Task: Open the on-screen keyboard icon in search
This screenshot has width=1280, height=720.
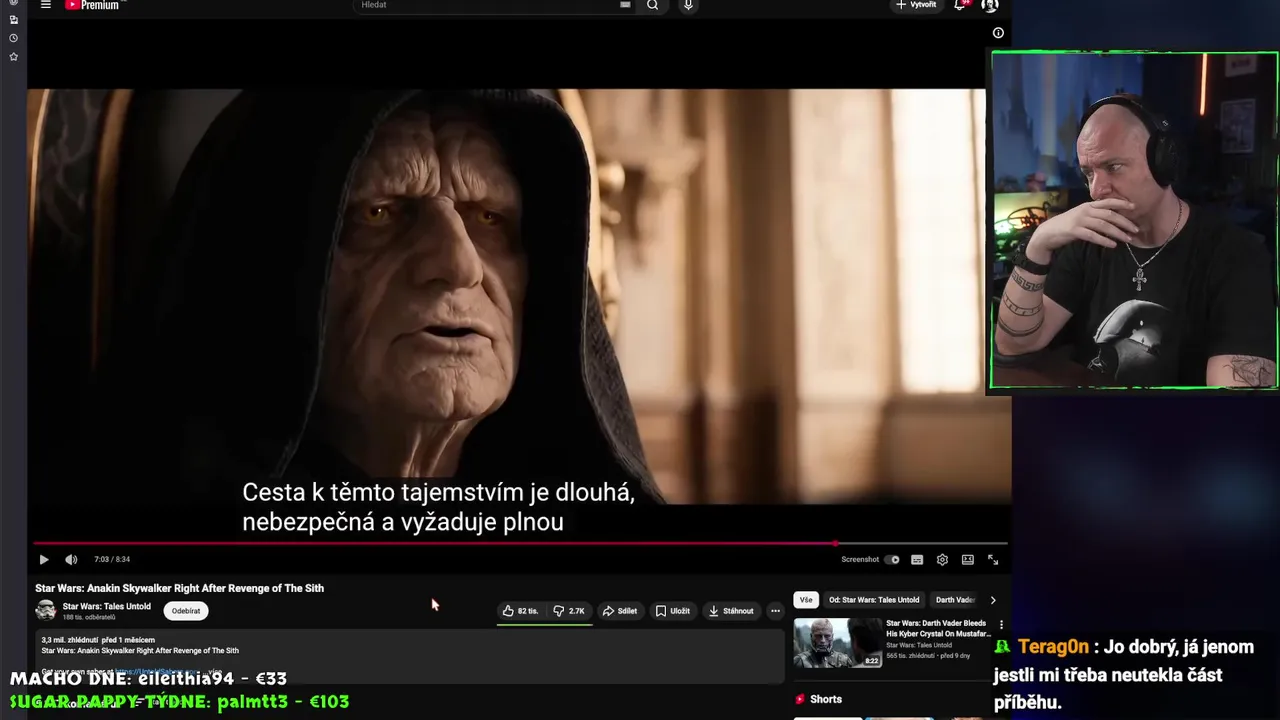Action: pos(625,5)
